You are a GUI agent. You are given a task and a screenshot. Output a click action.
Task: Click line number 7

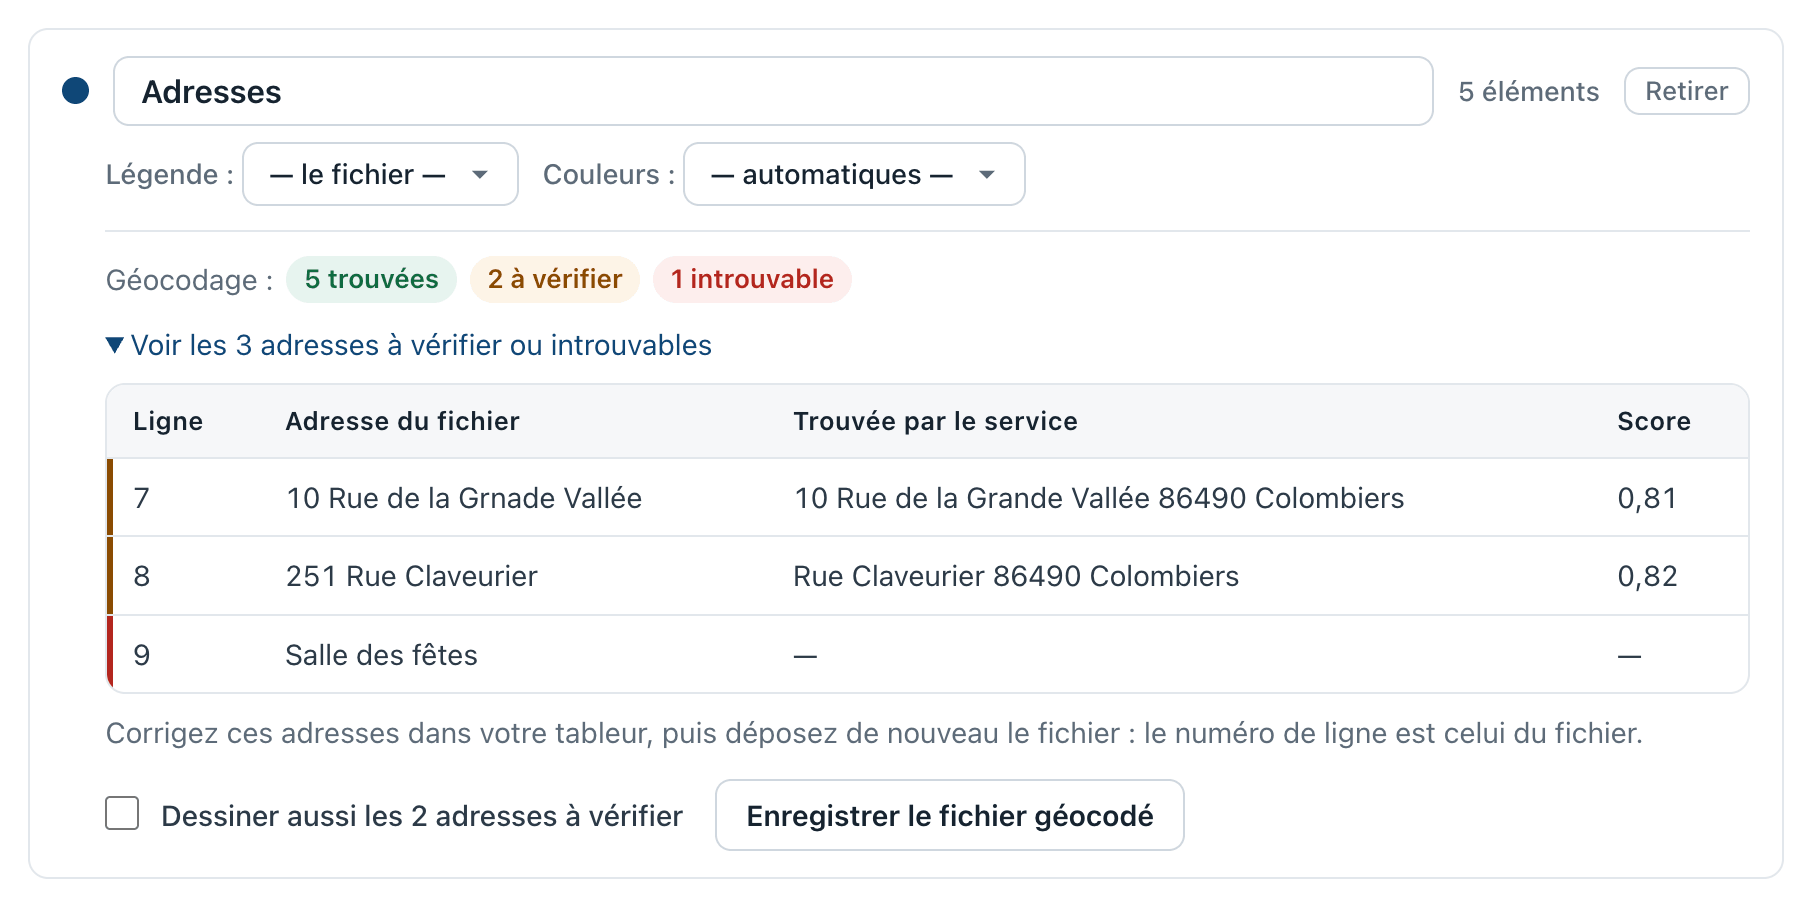[142, 498]
